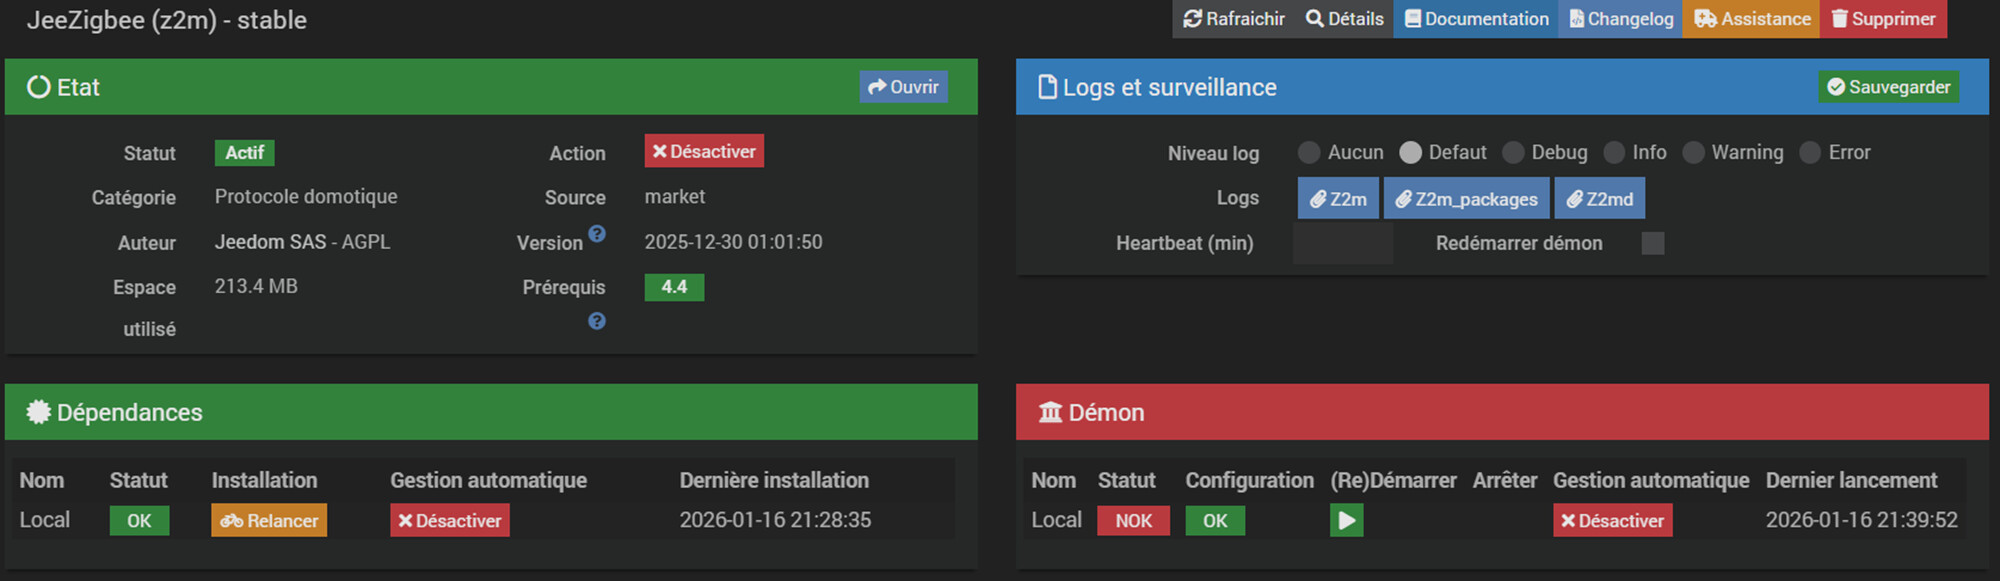The image size is (2000, 581).
Task: Select the Aucun log level
Action: pos(1309,152)
